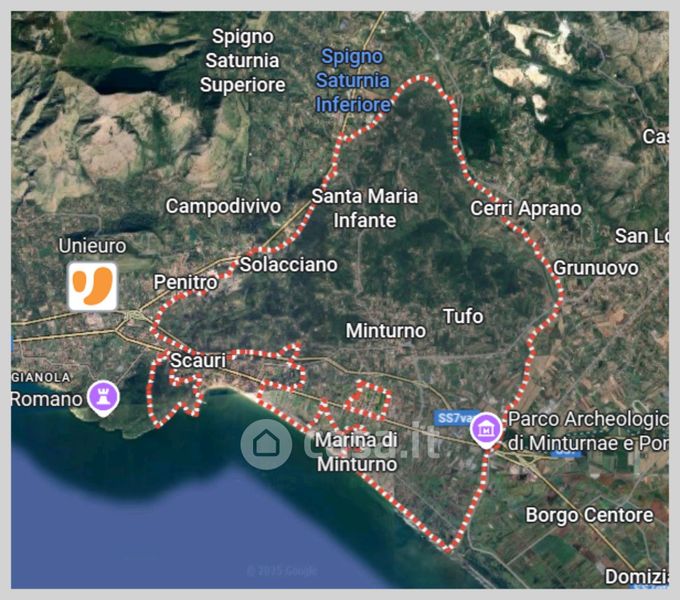Select the Minturno town label

pyautogui.click(x=386, y=331)
